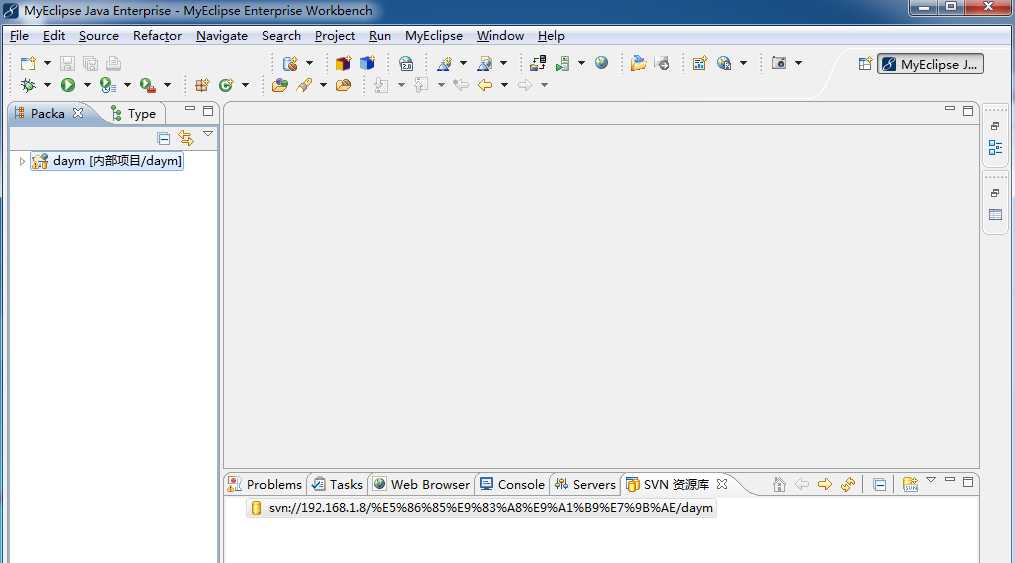
Task: Open the New wizard dropdown arrow
Action: coord(47,63)
